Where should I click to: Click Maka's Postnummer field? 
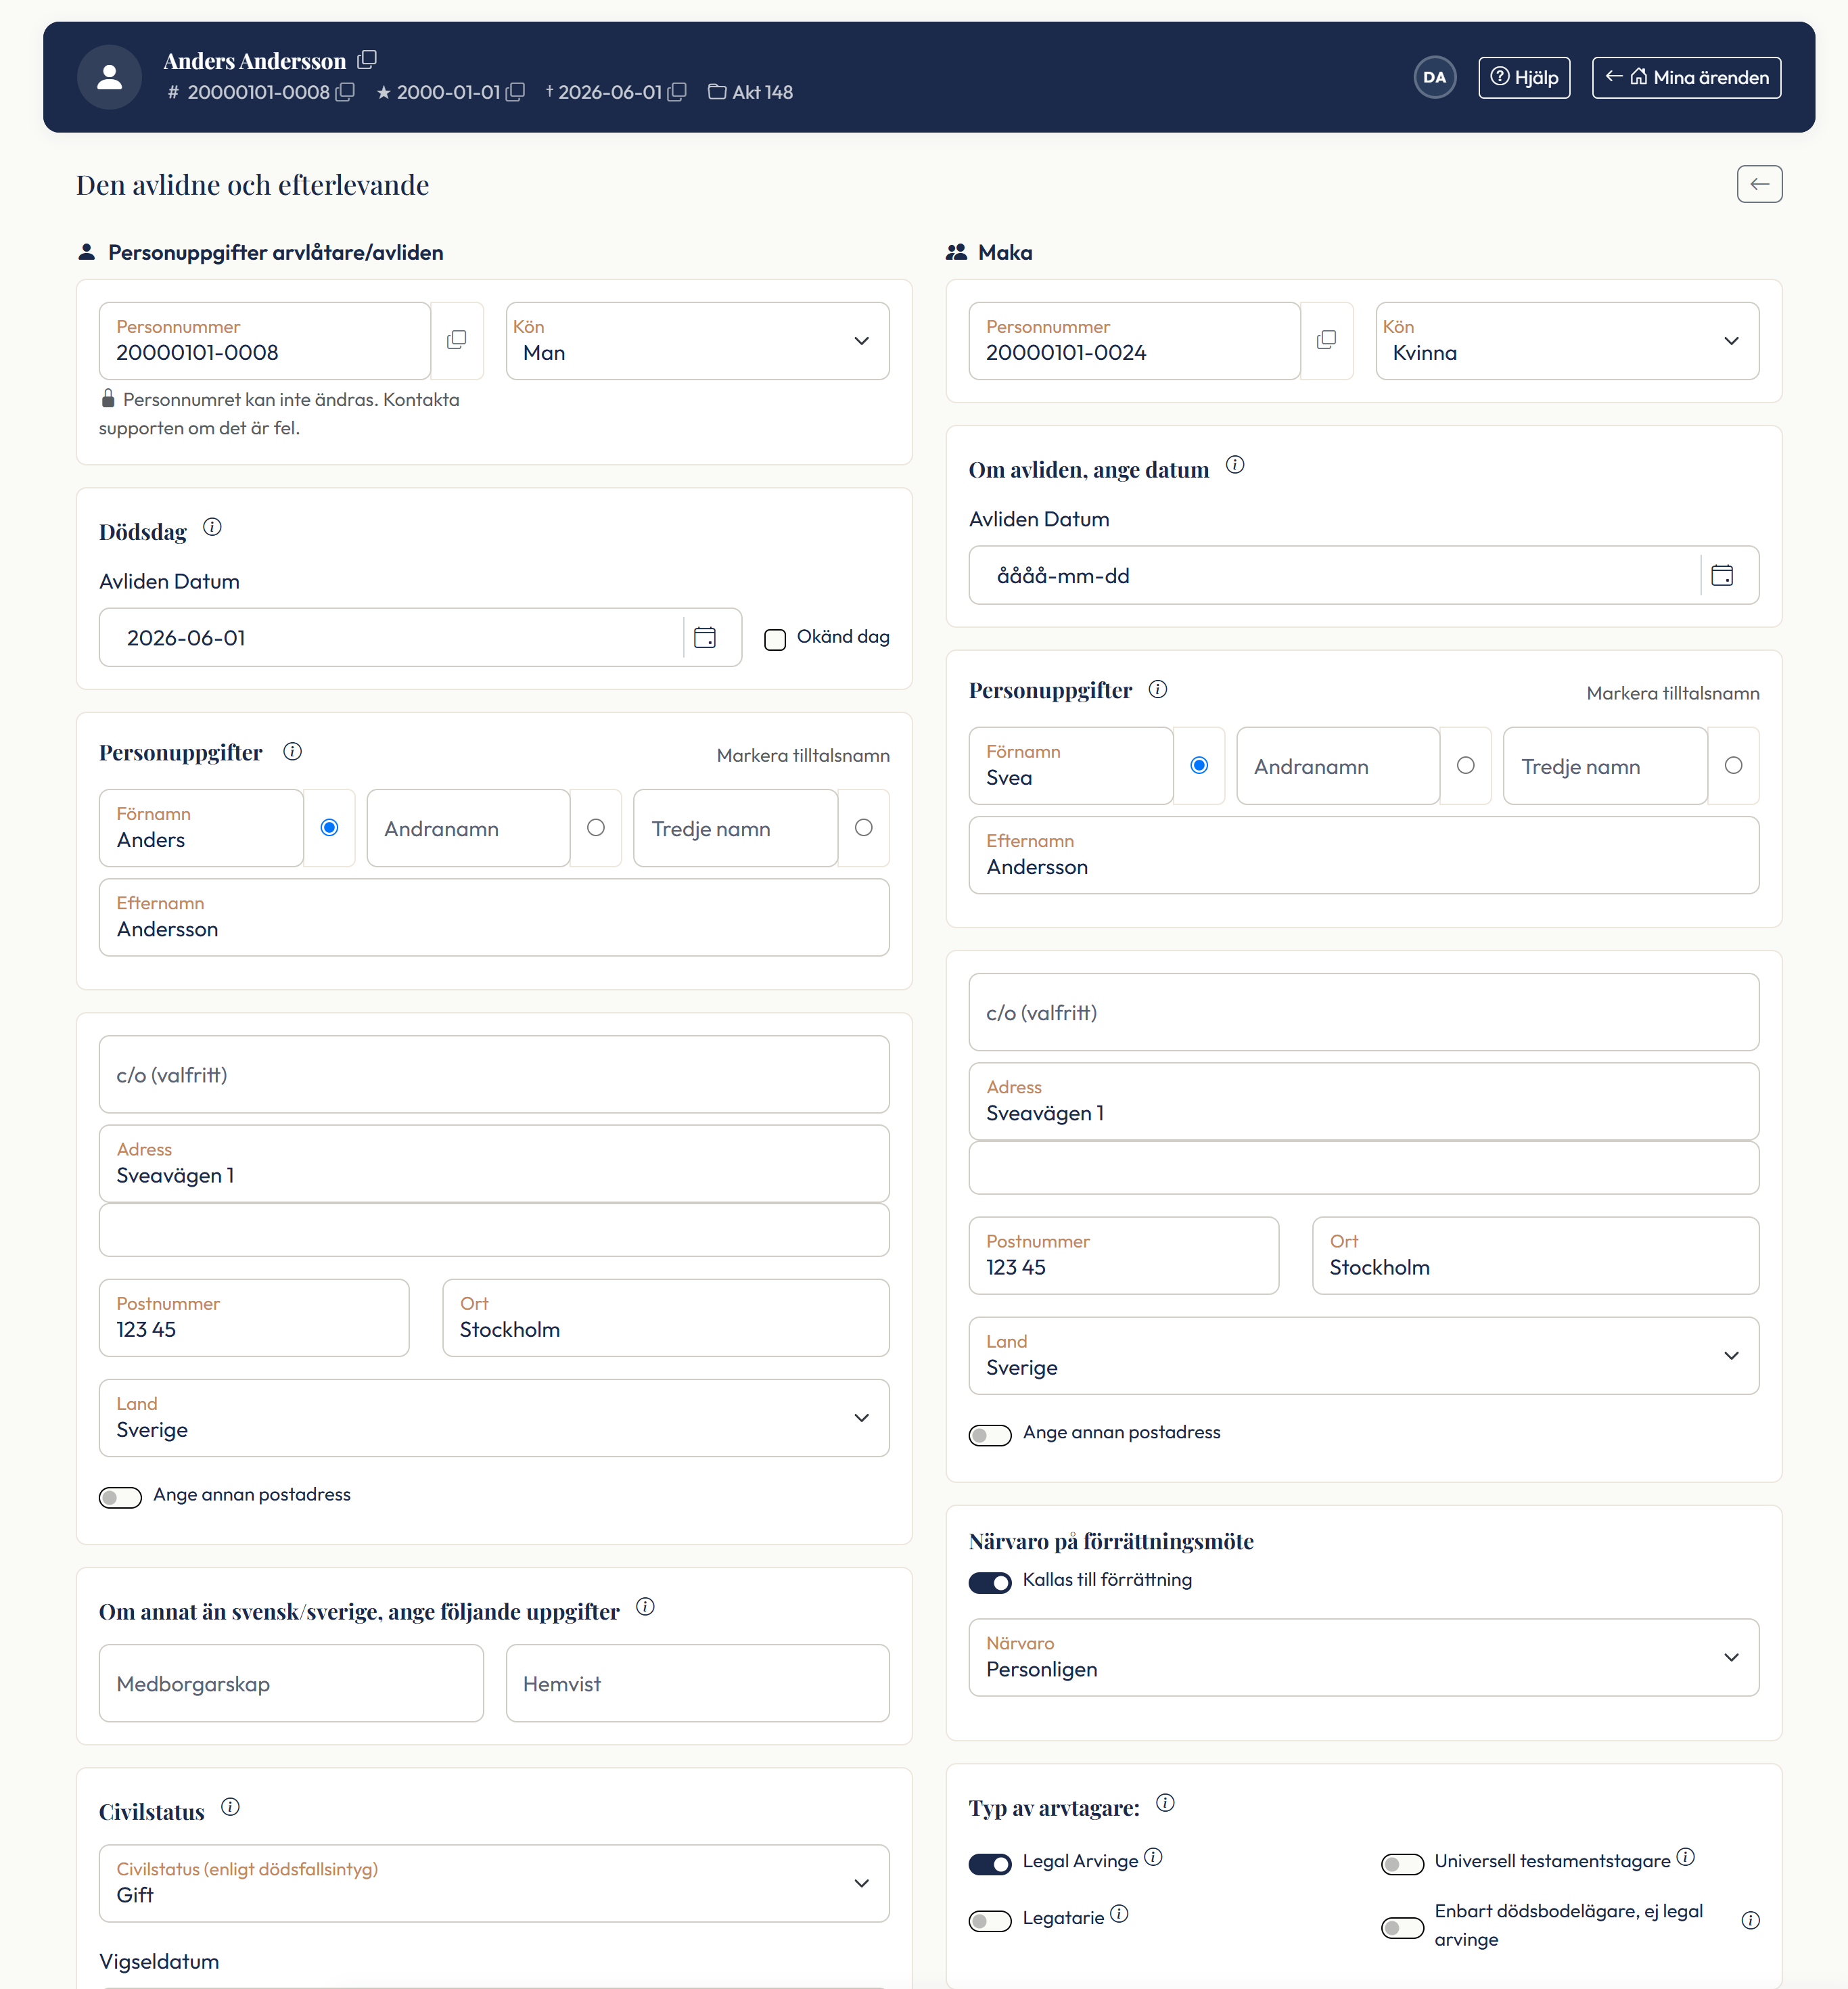coord(1124,1255)
